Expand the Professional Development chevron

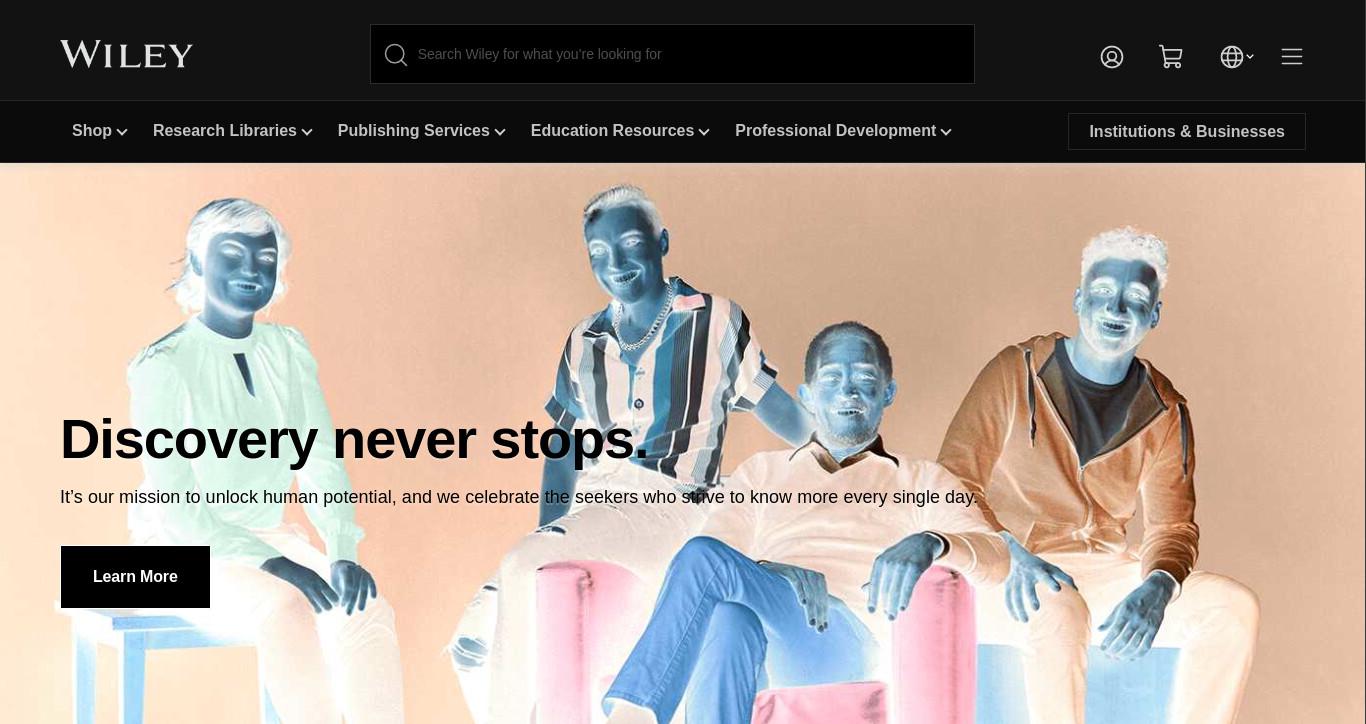click(x=946, y=132)
